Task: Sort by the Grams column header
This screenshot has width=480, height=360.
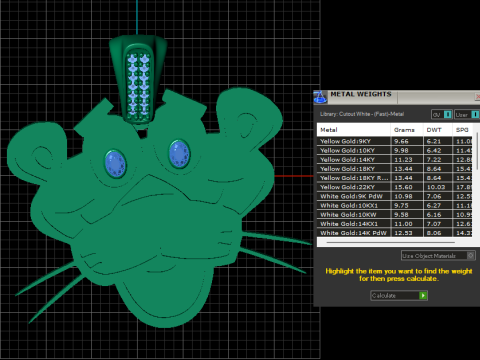Action: (407, 130)
